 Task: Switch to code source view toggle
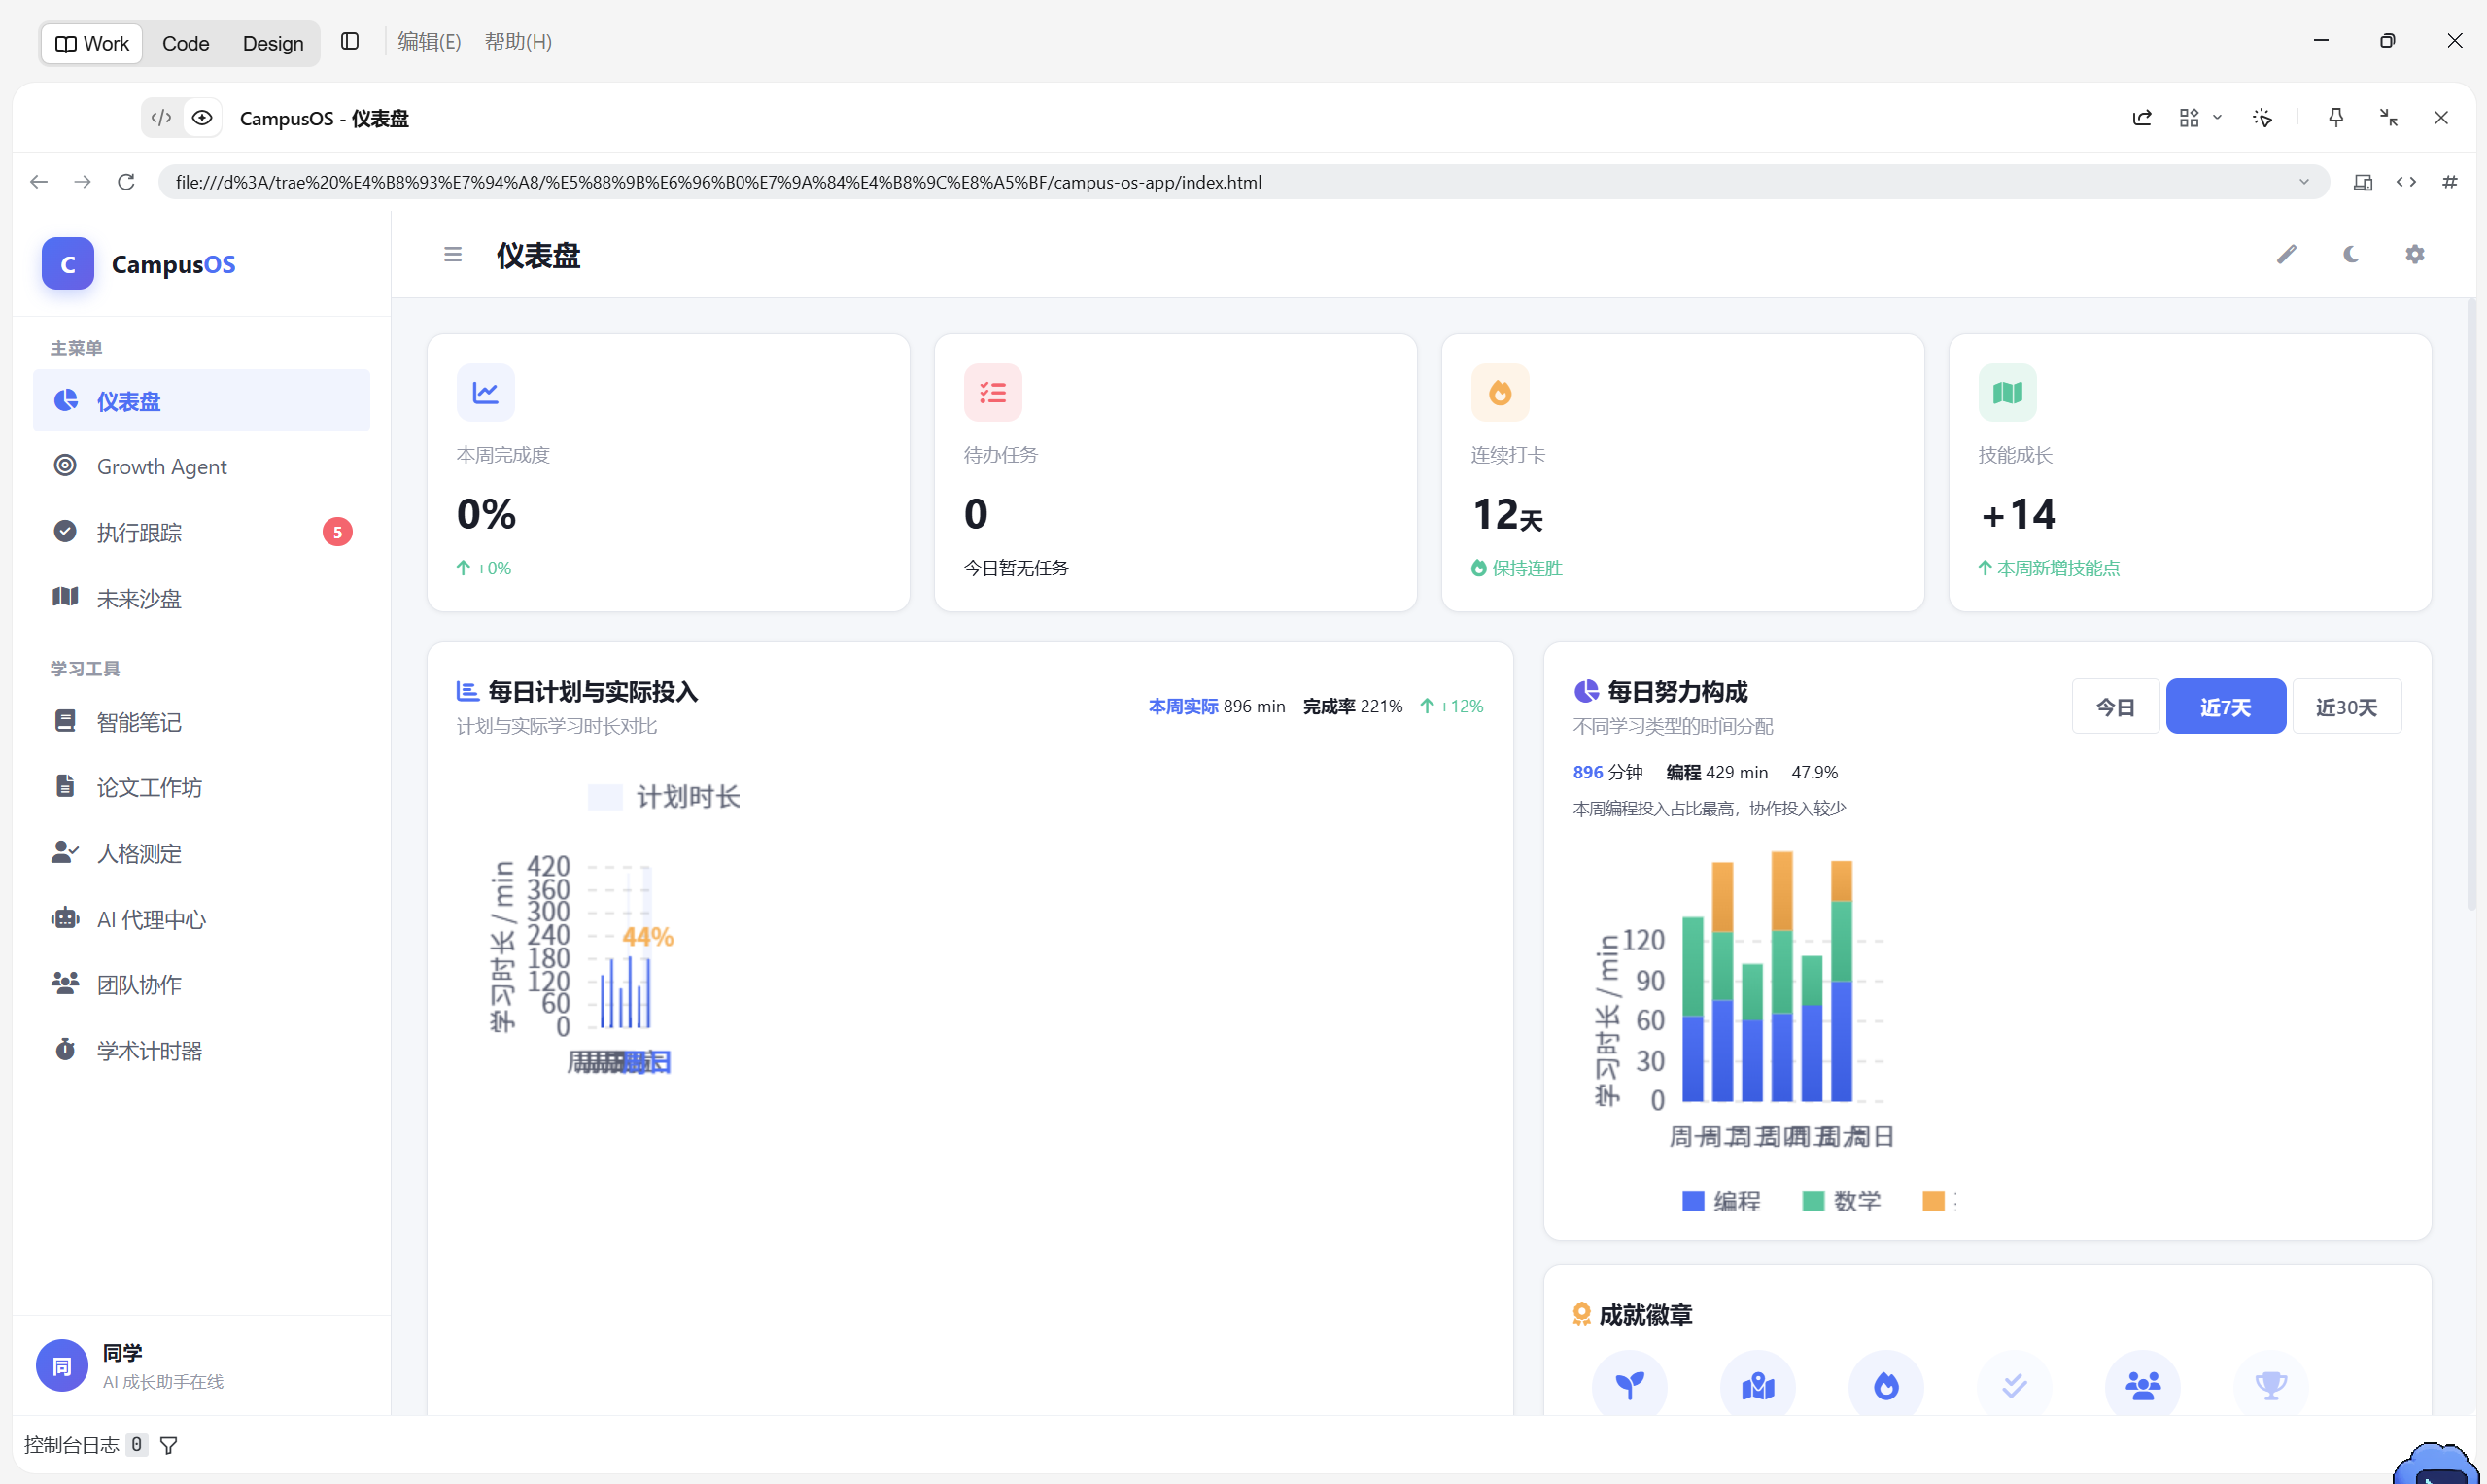161,118
